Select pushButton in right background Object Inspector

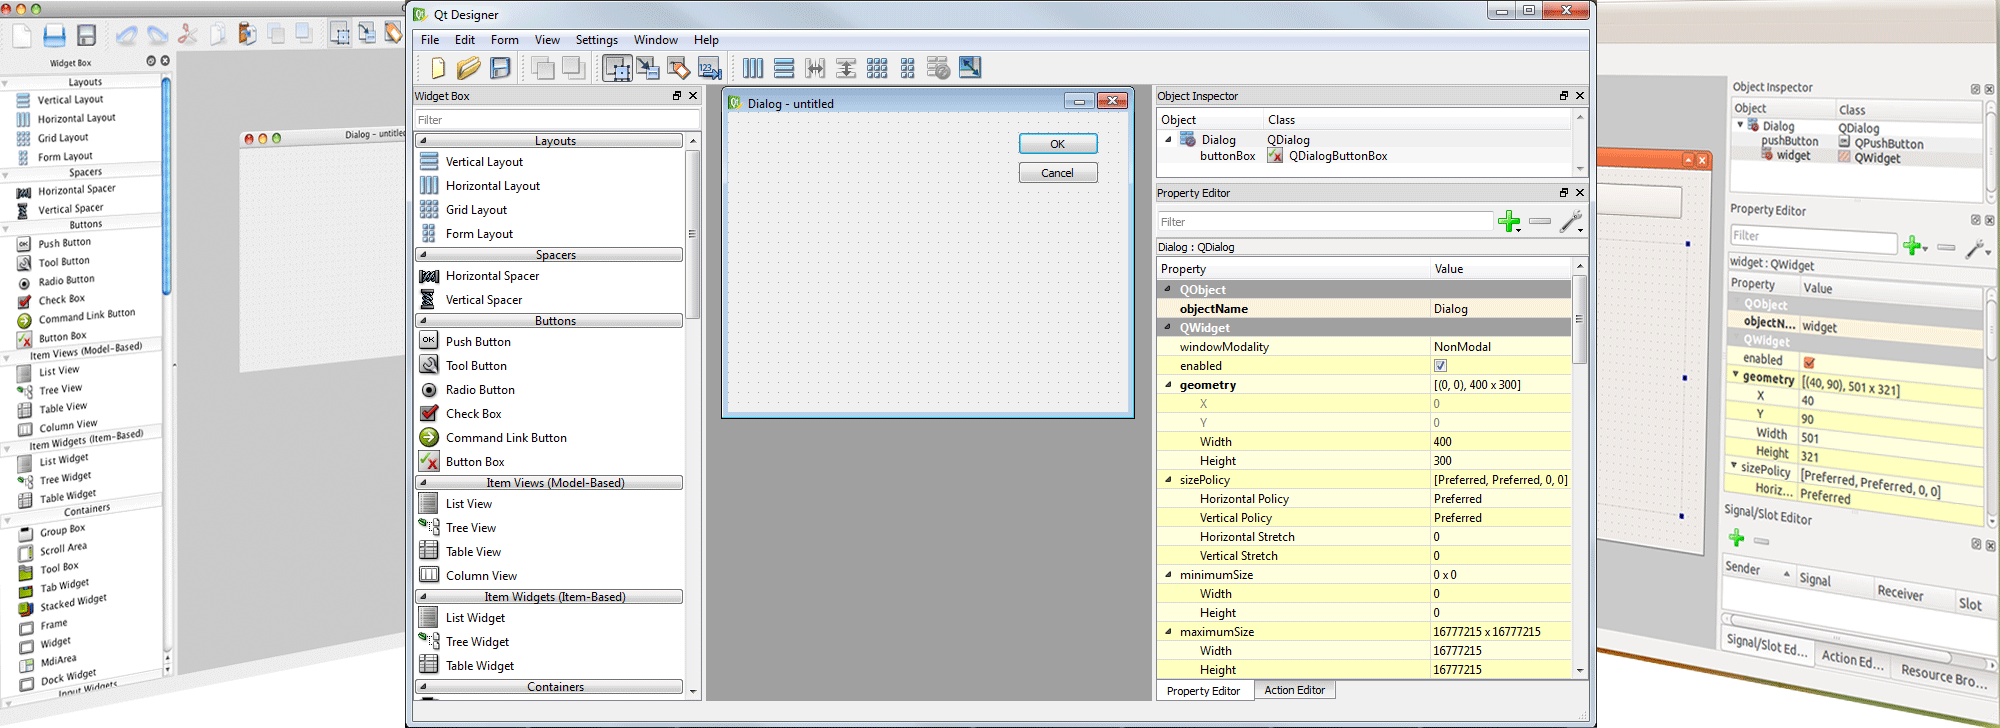point(1790,141)
